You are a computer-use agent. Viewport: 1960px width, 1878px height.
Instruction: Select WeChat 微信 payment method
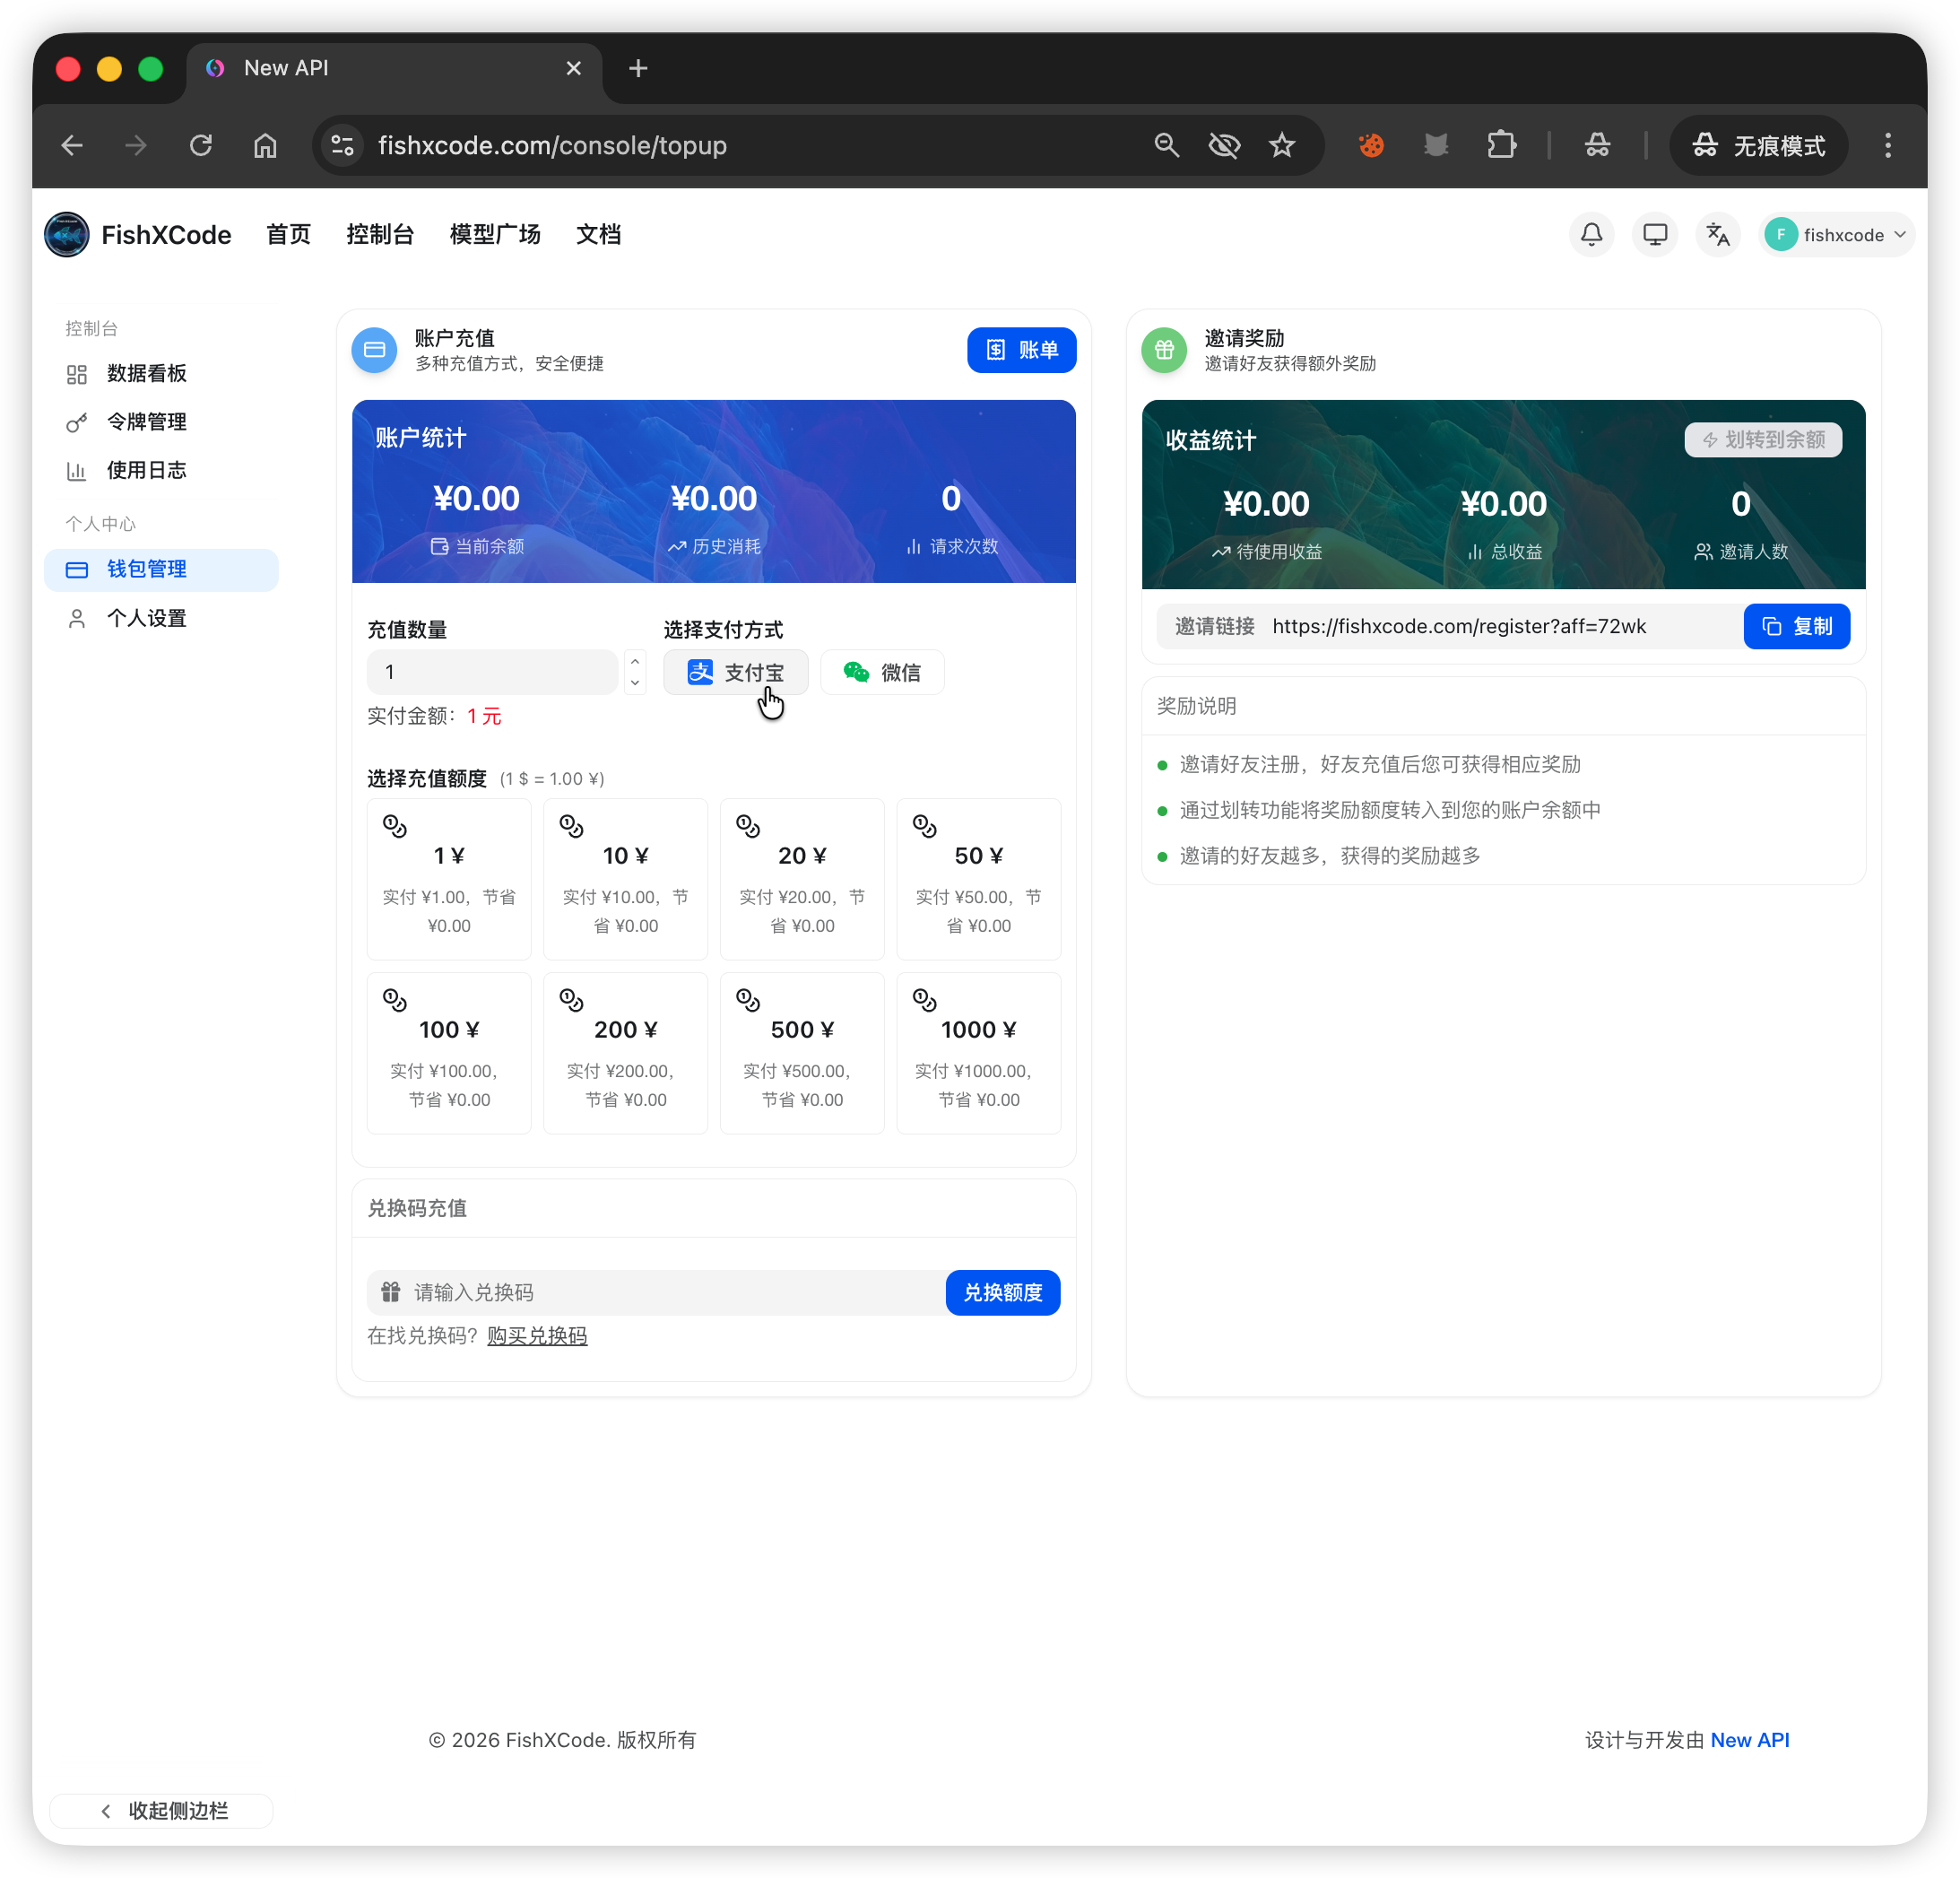click(882, 672)
